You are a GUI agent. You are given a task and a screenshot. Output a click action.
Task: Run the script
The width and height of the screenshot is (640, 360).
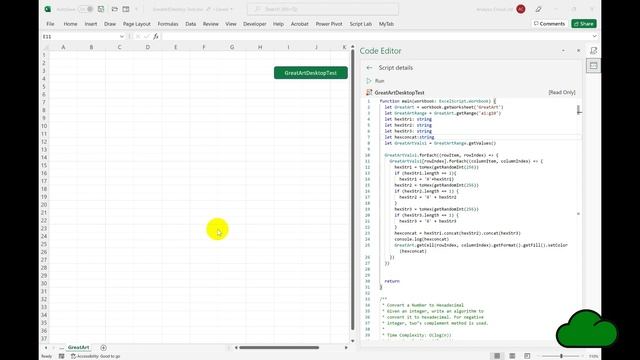376,81
